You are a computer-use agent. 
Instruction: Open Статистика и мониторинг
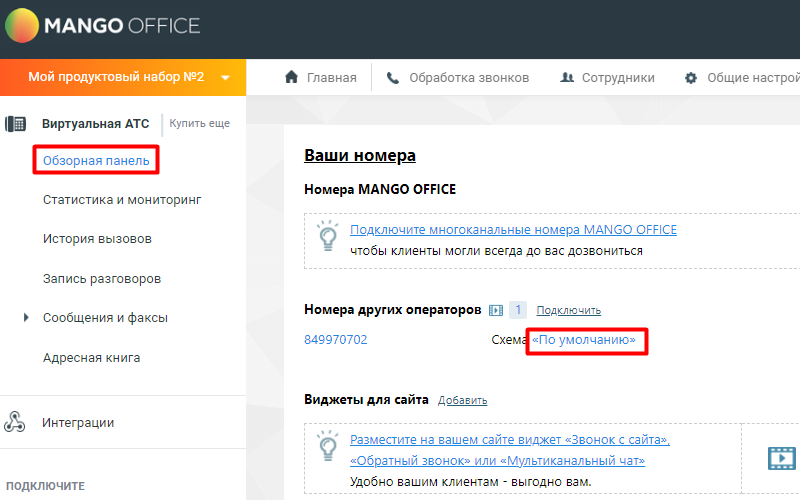[122, 199]
